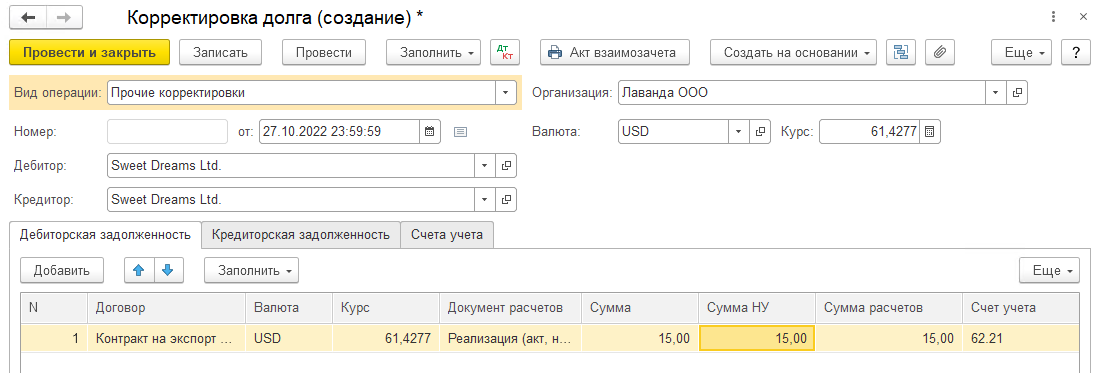Open the top Заполнить dropdown button
This screenshot has height=373, width=1096.
pyautogui.click(x=433, y=52)
